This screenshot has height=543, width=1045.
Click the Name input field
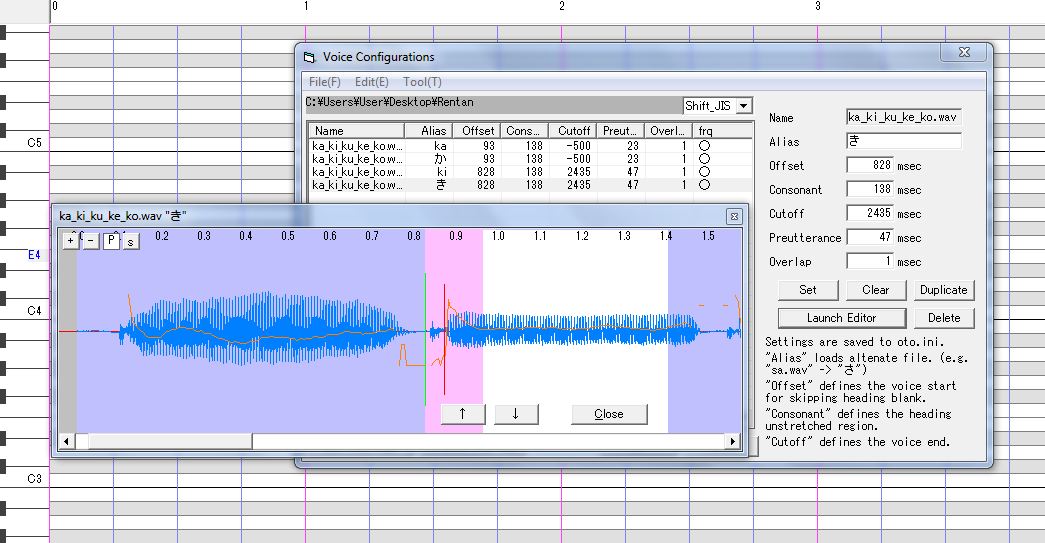(x=904, y=117)
